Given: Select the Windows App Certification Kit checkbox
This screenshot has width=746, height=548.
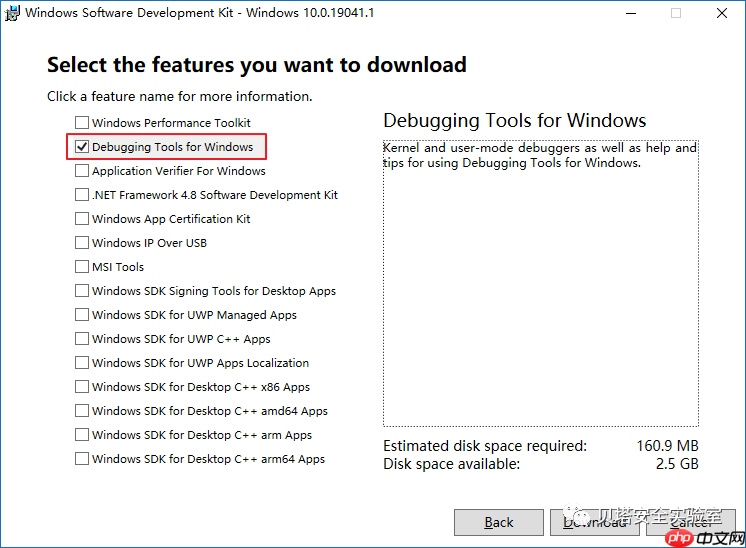Looking at the screenshot, I should [x=82, y=218].
